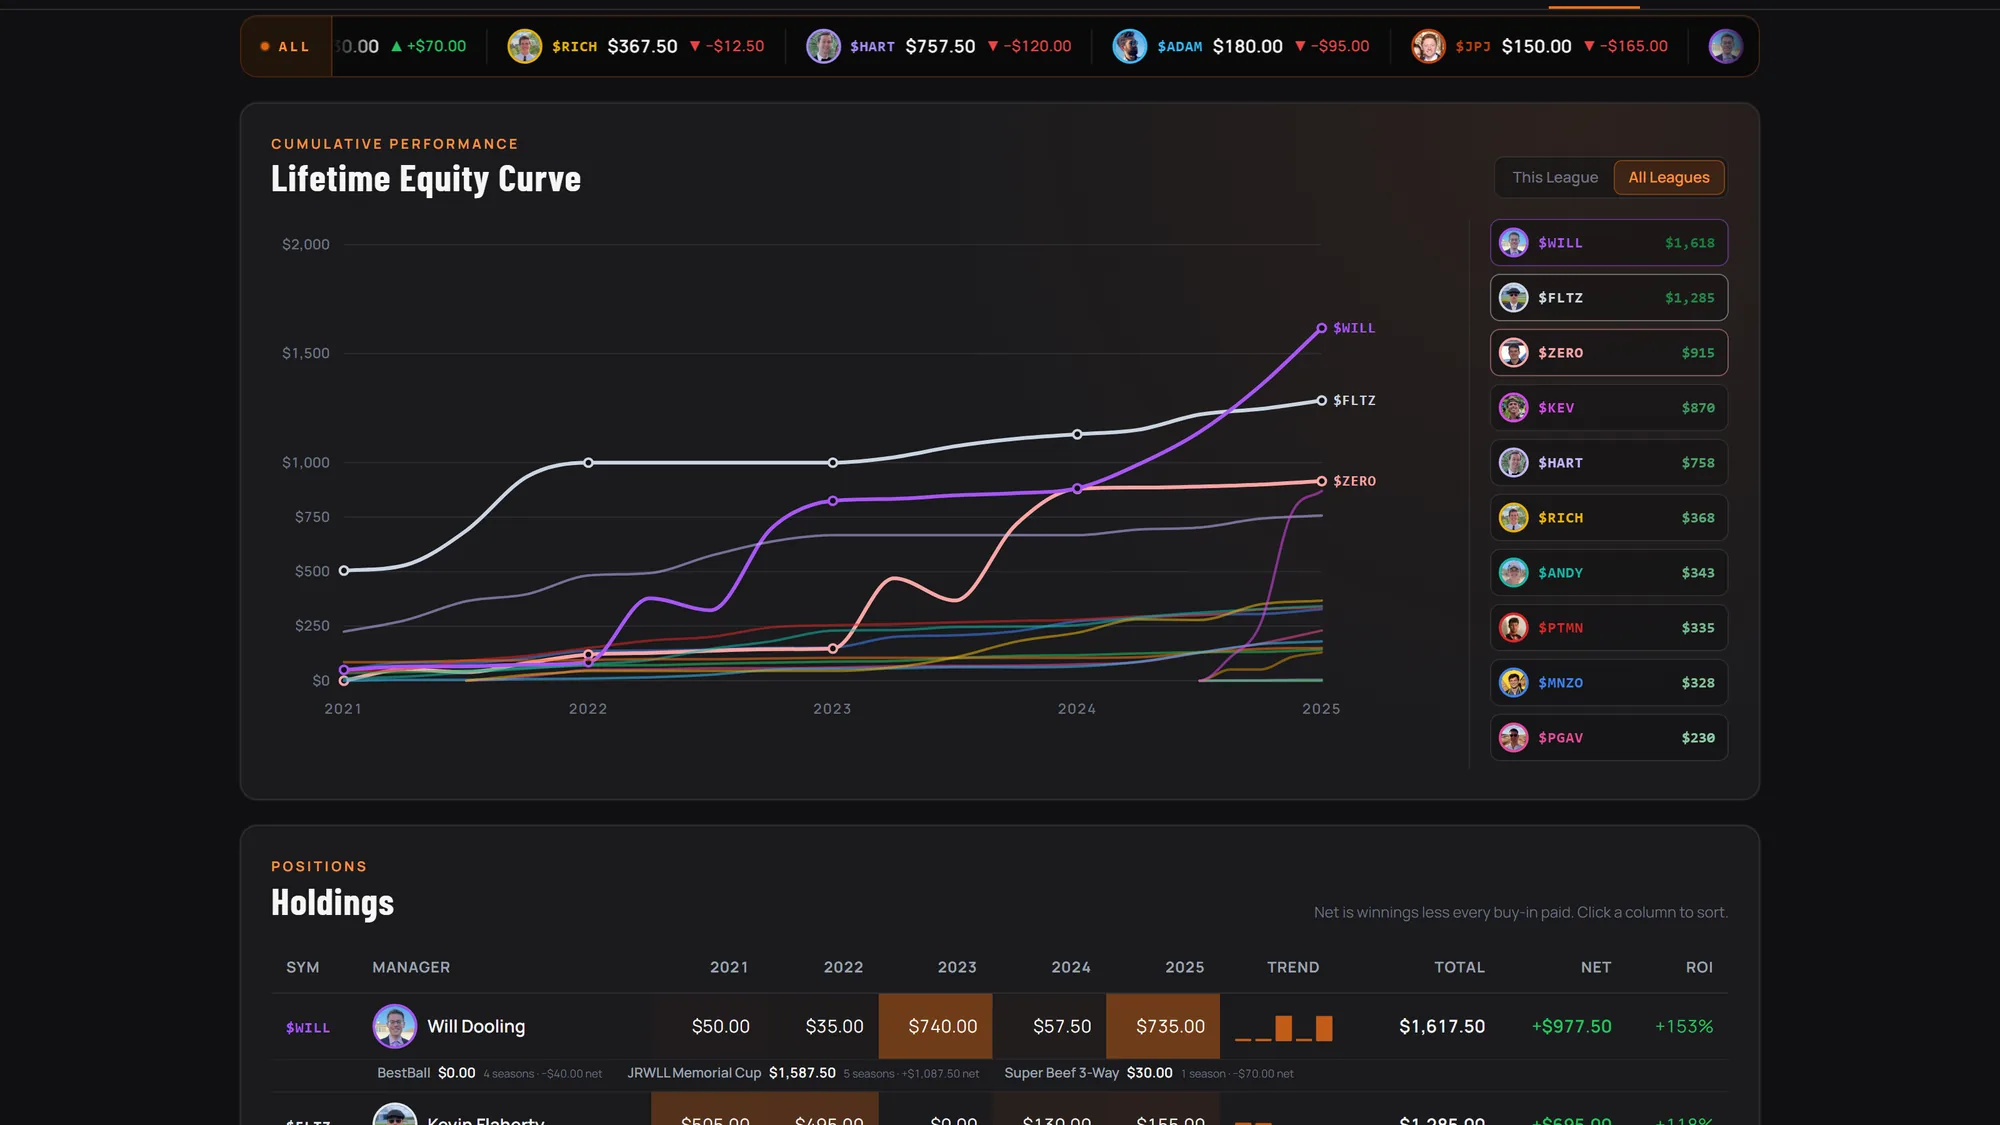This screenshot has width=2000, height=1125.
Task: Toggle $KEV line in the legend
Action: point(1609,408)
